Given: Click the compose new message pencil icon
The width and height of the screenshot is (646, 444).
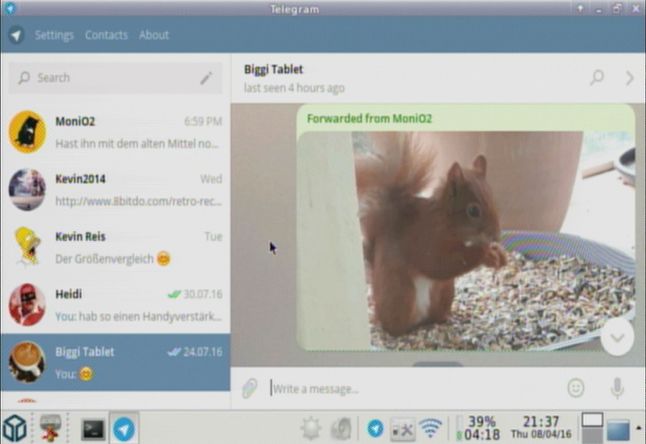Looking at the screenshot, I should click(207, 77).
